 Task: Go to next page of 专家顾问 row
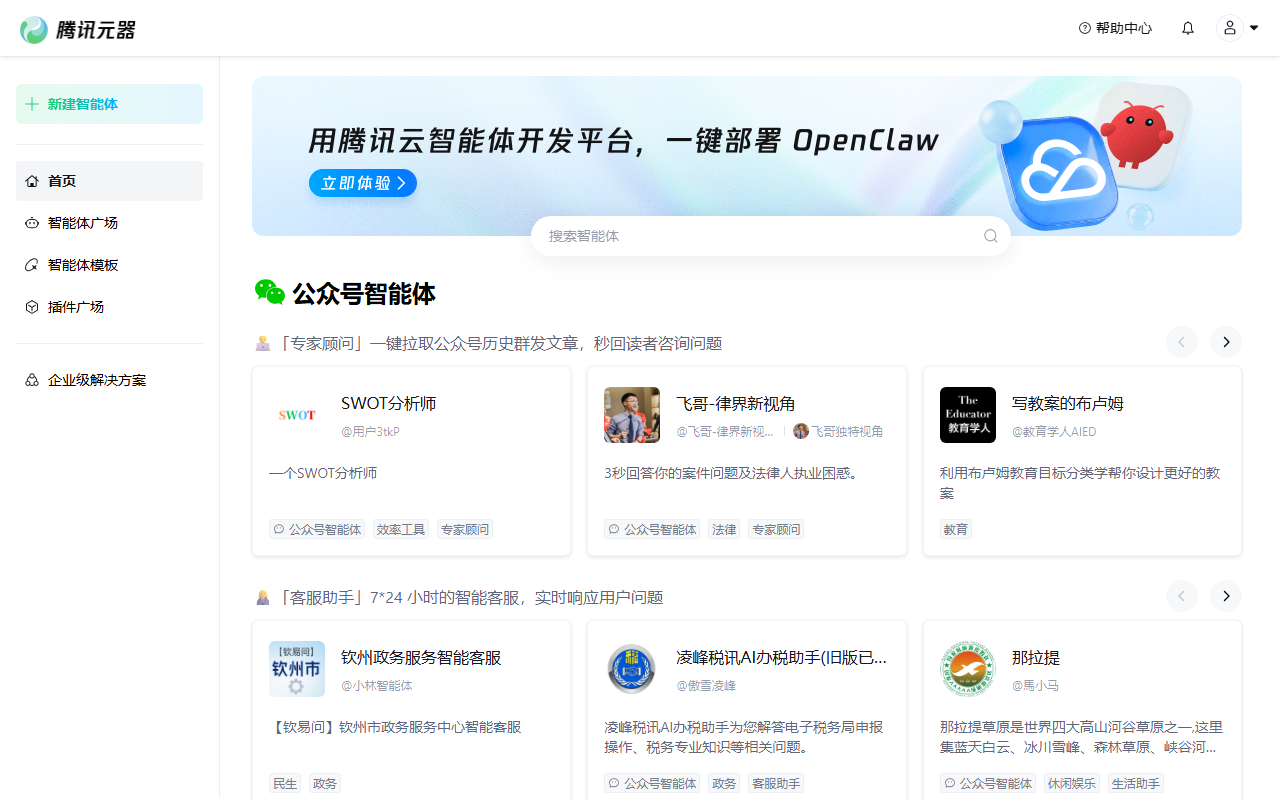1226,342
